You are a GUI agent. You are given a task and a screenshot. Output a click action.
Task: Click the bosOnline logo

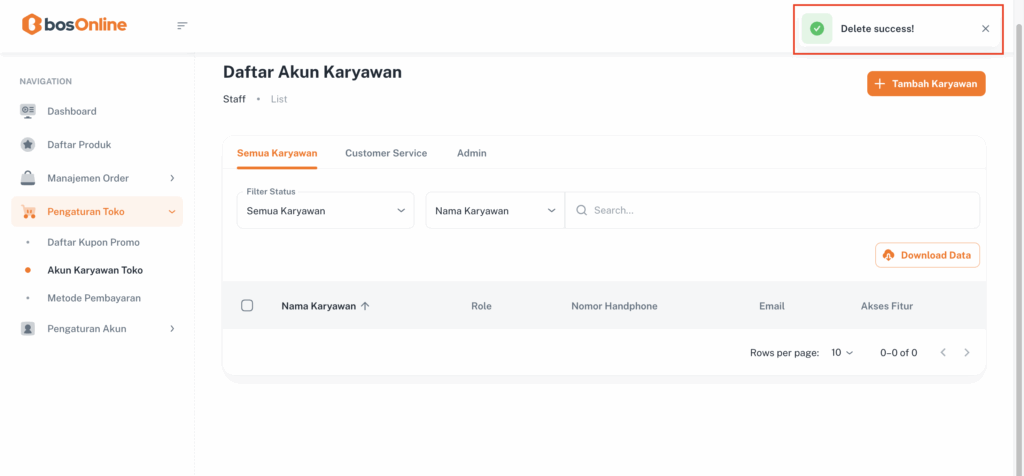tap(74, 25)
